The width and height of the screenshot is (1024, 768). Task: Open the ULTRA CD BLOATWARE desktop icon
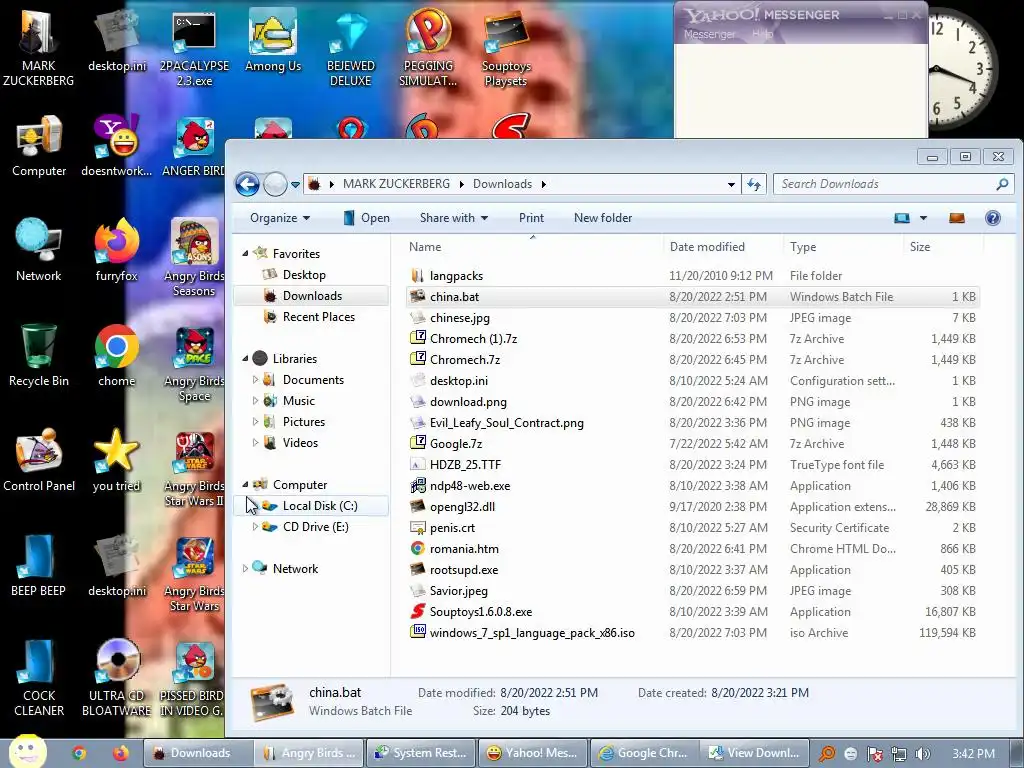coord(116,678)
